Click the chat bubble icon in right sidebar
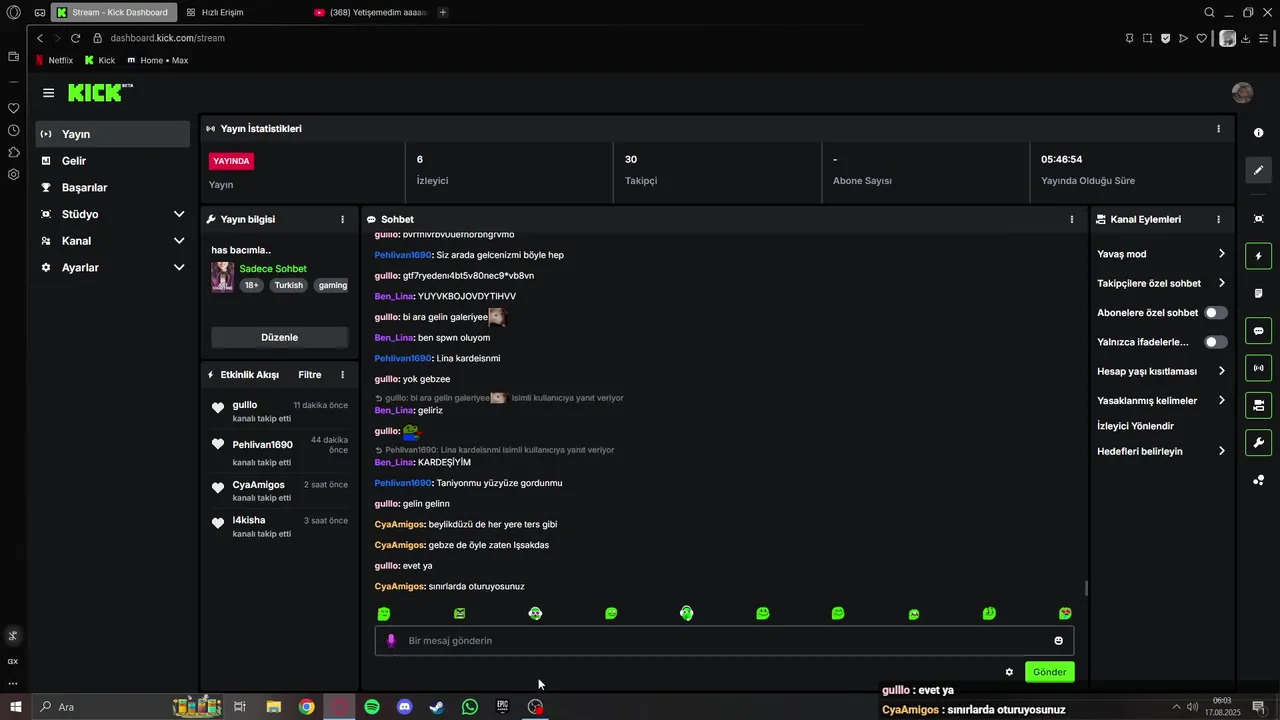Image resolution: width=1280 pixels, height=720 pixels. point(1258,331)
